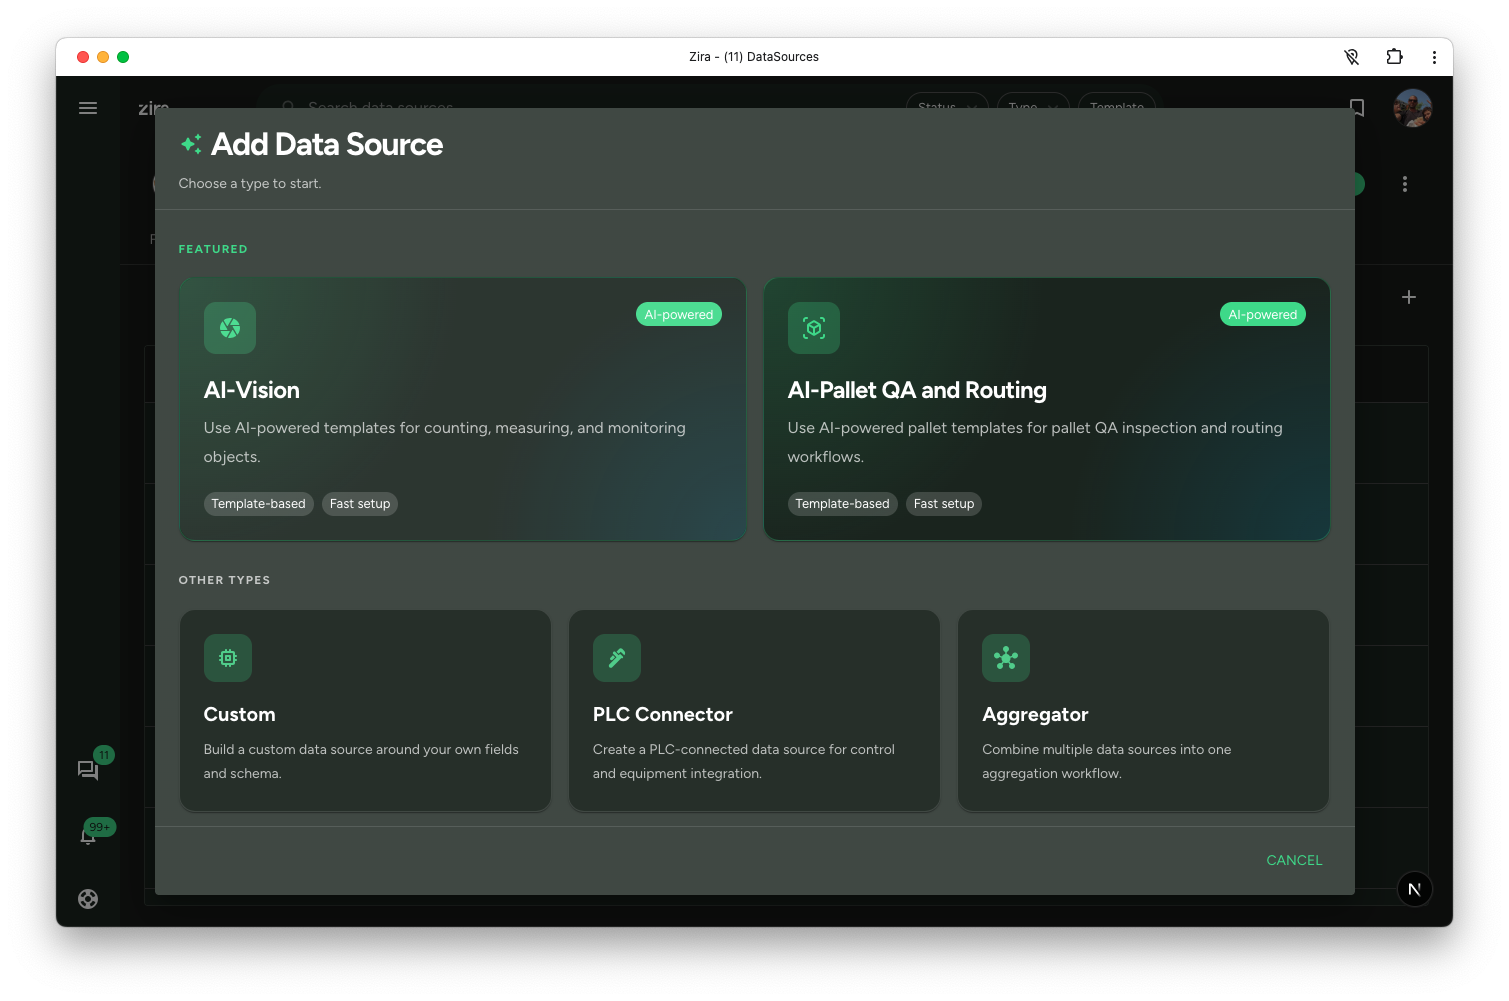1509x1001 pixels.
Task: Open the Status filter dropdown
Action: [x=947, y=101]
